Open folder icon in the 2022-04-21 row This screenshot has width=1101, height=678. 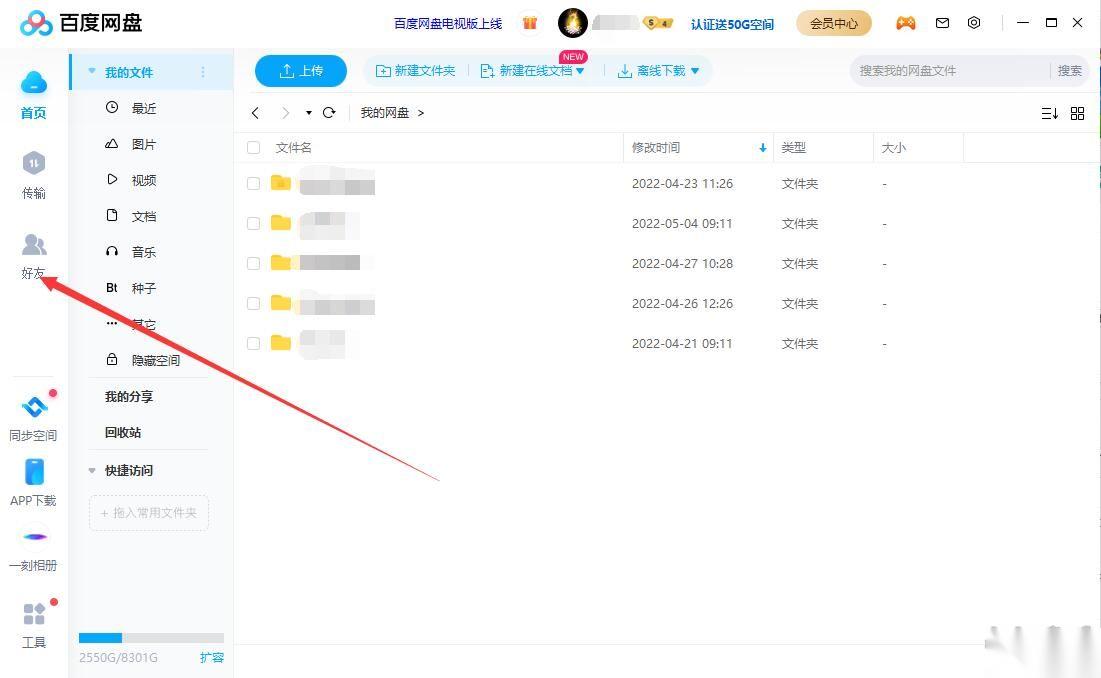(281, 343)
